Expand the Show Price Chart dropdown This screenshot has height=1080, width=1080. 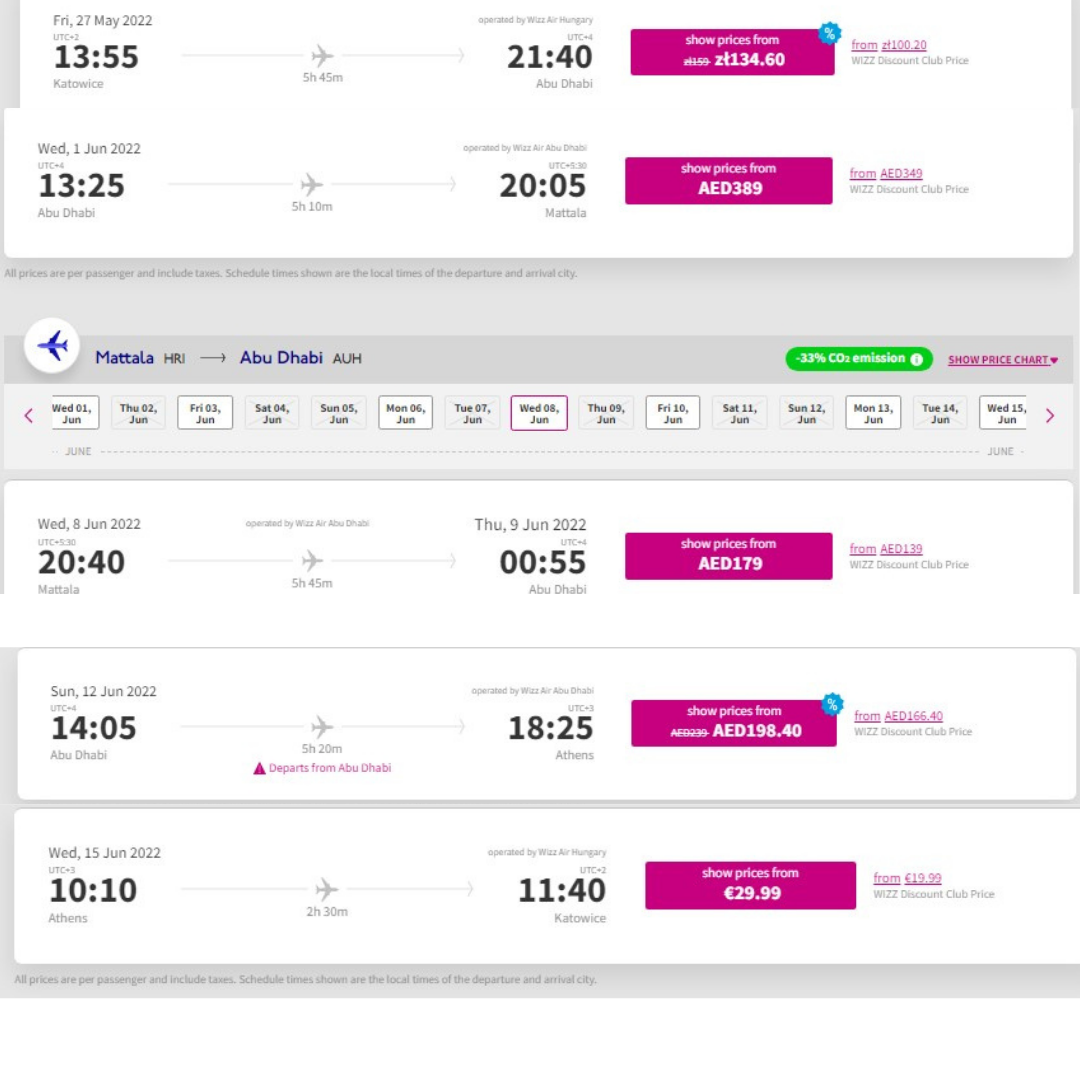1002,360
